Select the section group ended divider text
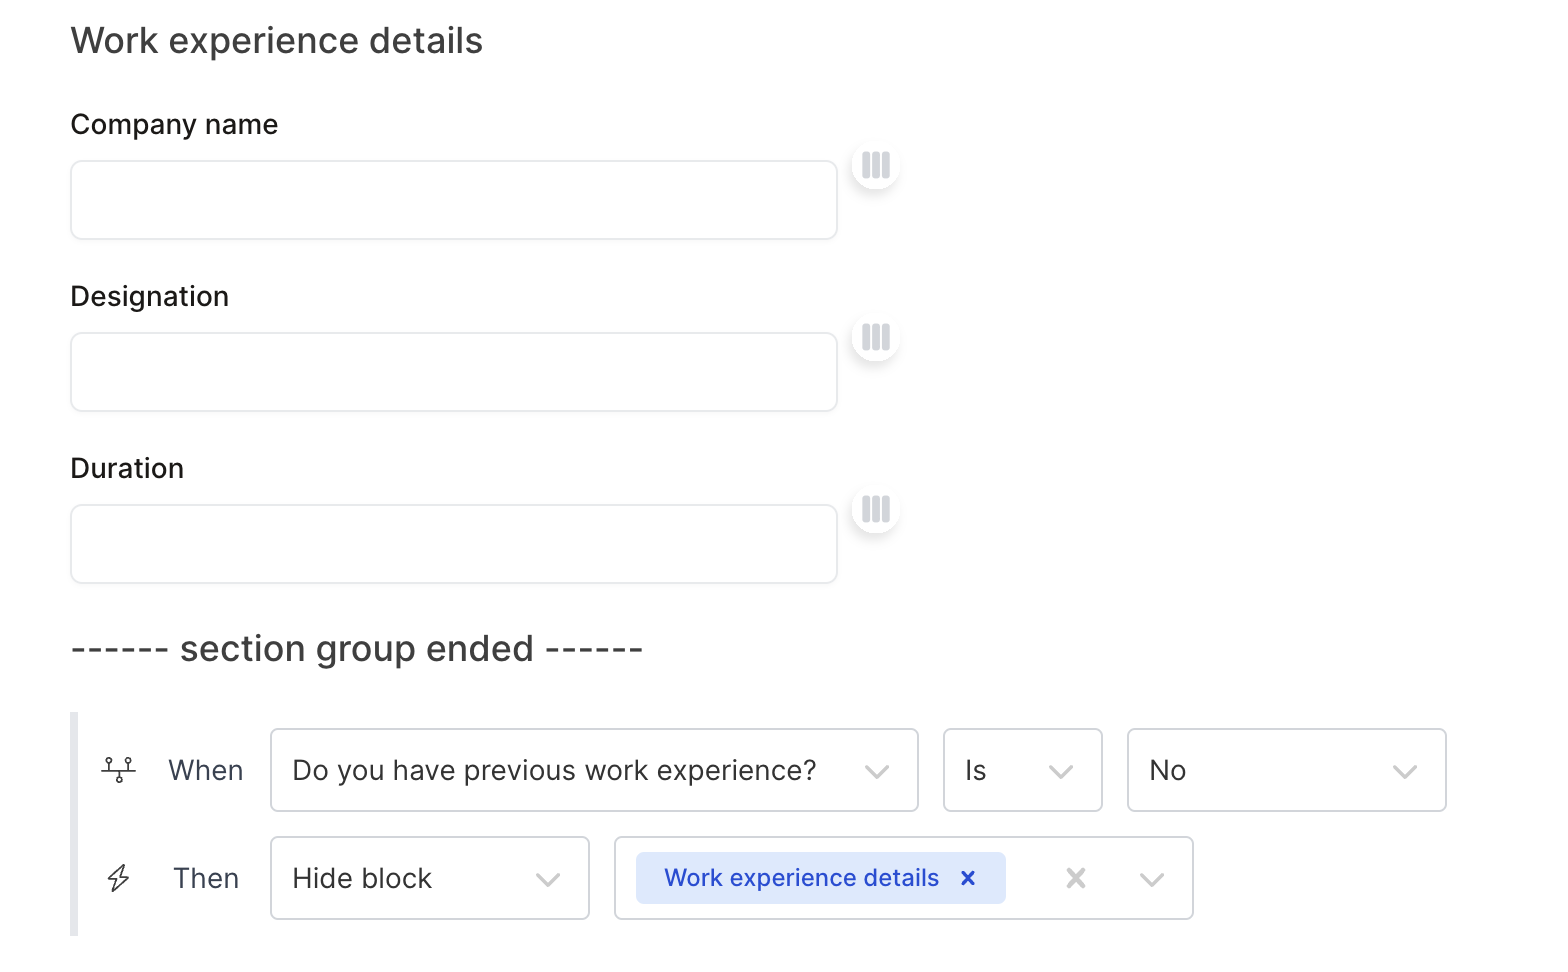The width and height of the screenshot is (1568, 972). click(x=357, y=649)
